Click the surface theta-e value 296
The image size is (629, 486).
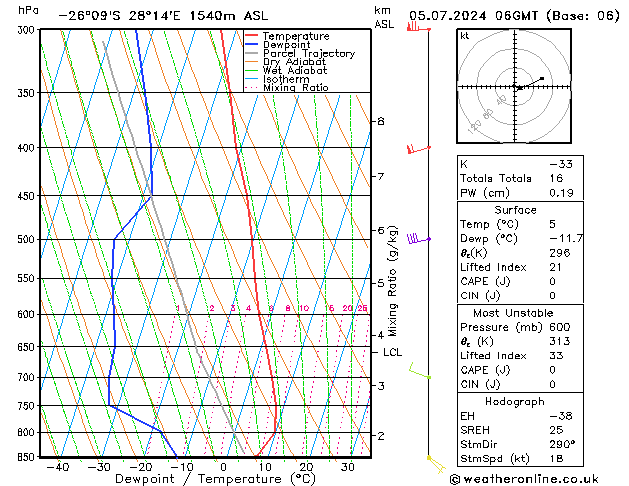560,253
